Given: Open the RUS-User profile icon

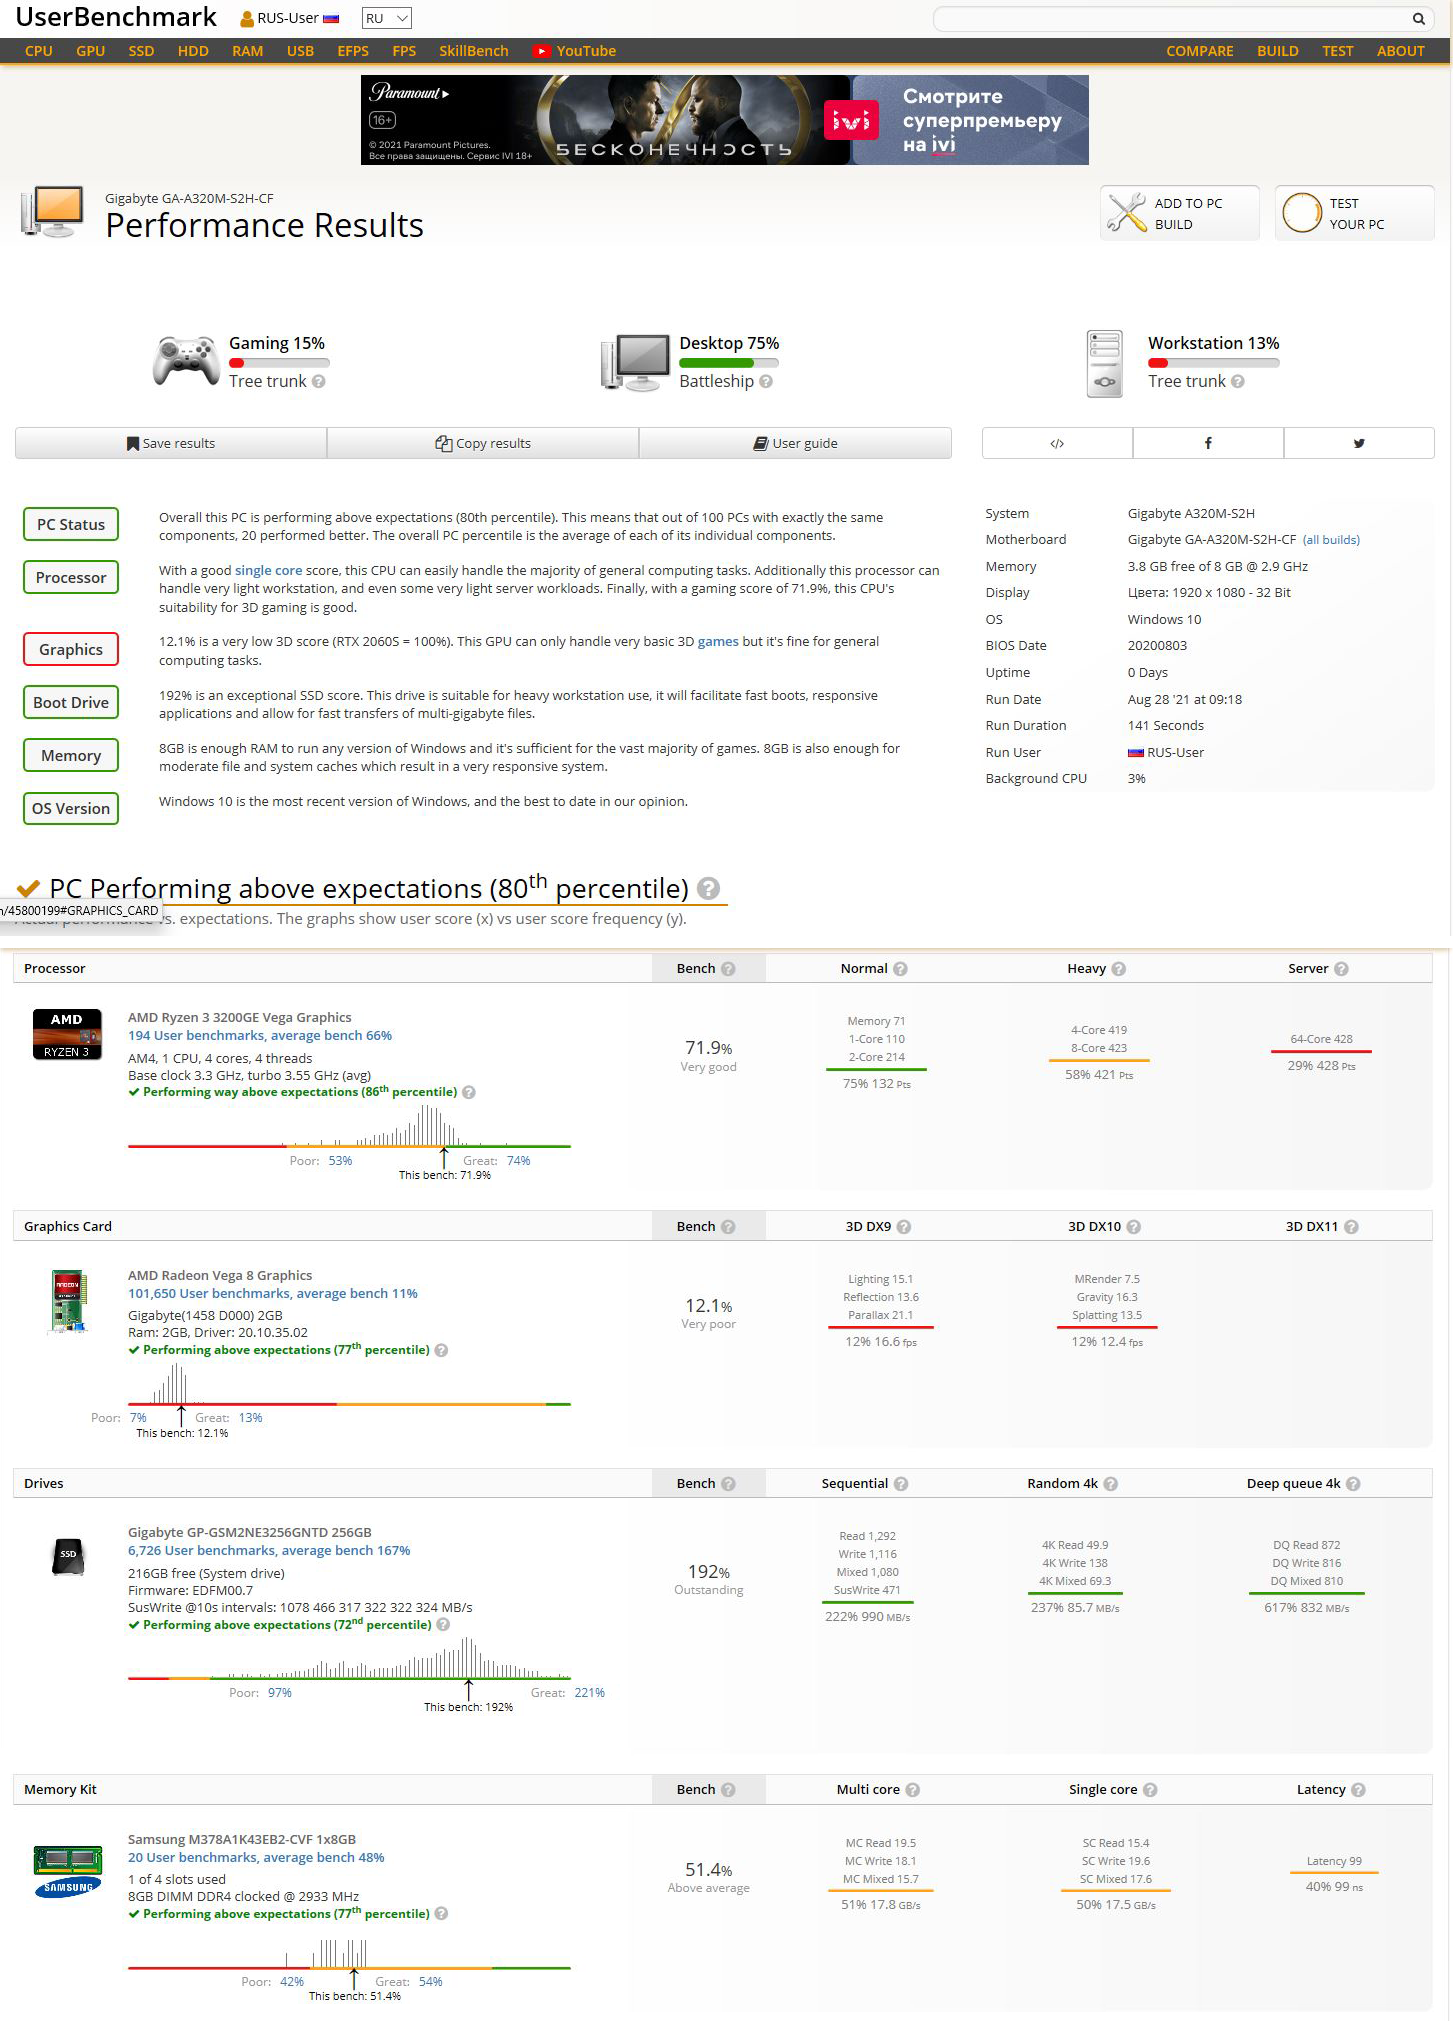Looking at the screenshot, I should [x=247, y=18].
